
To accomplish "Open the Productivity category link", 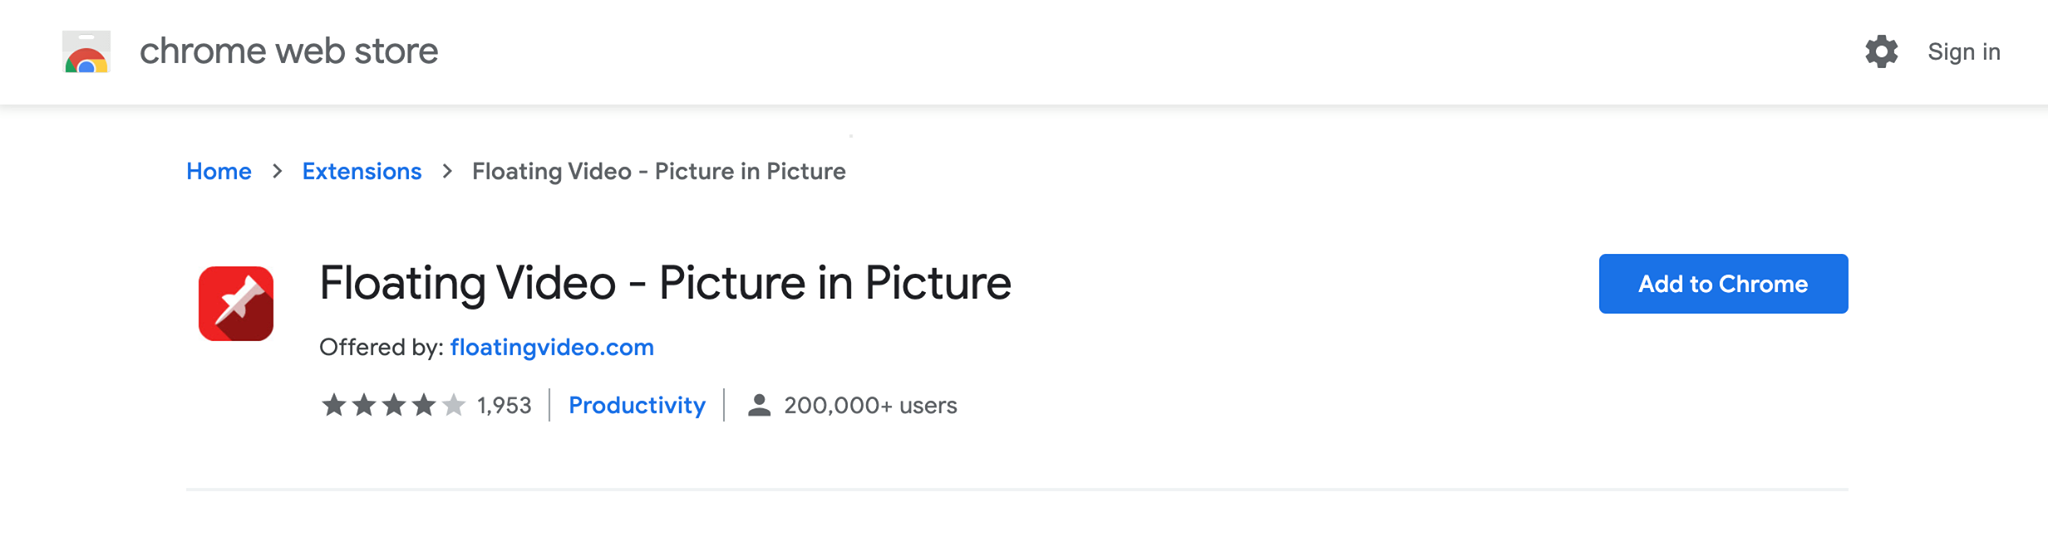I will [637, 405].
